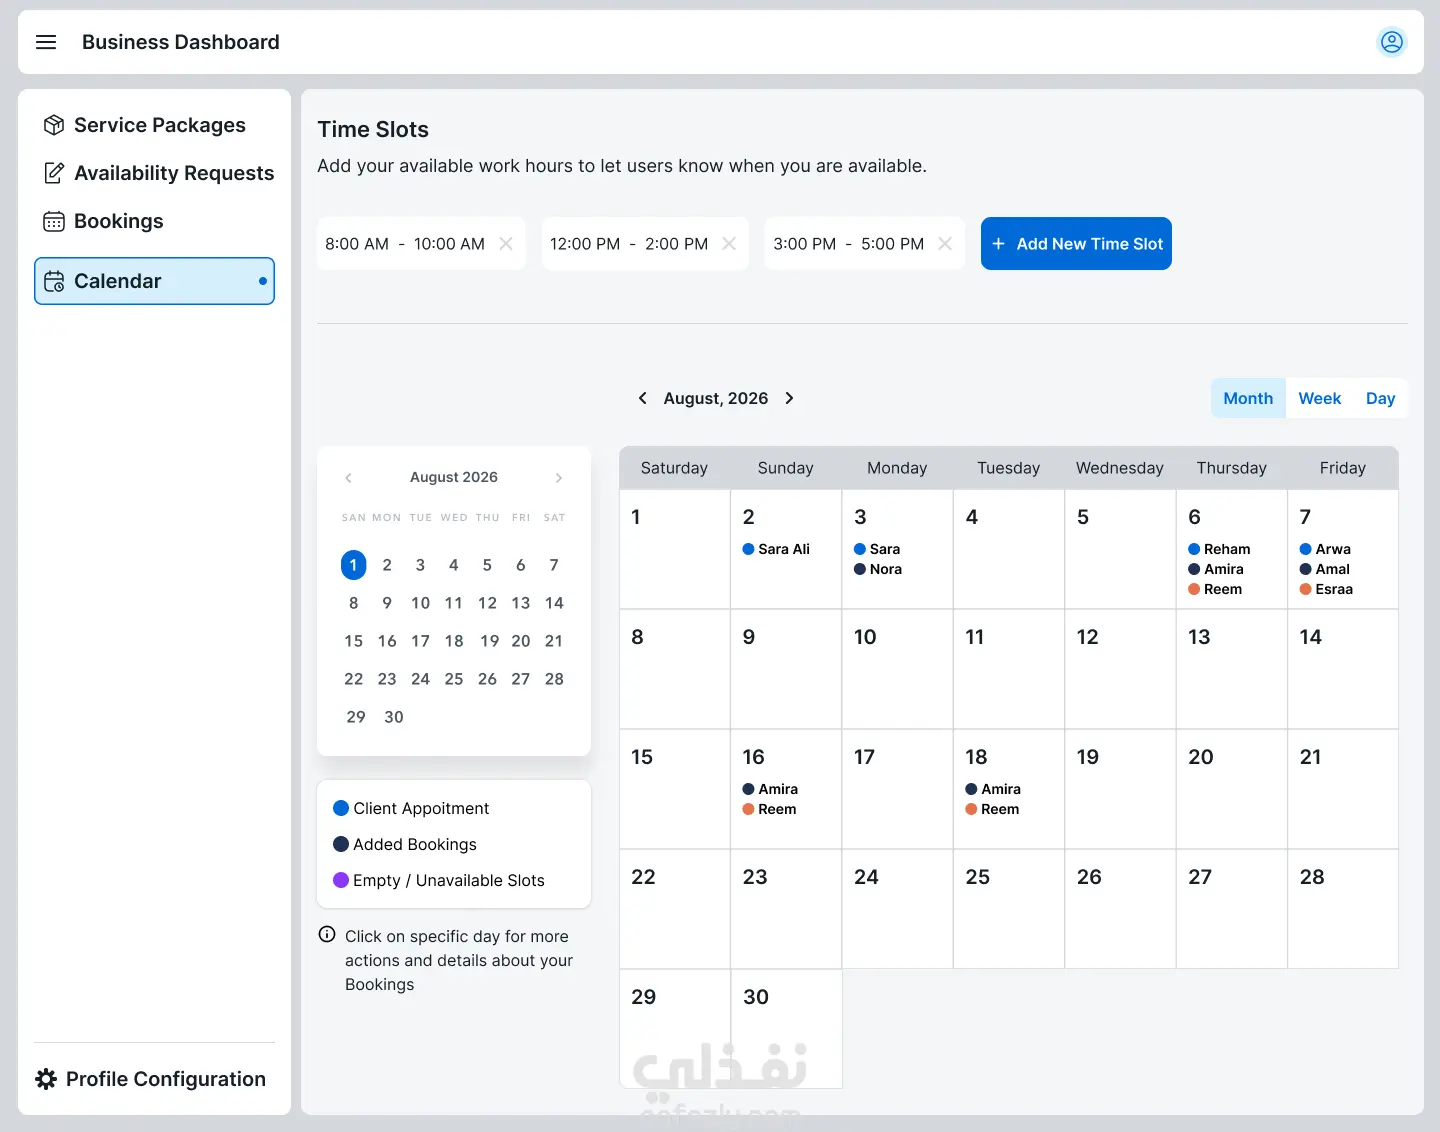Click the Service Packages box icon
Viewport: 1440px width, 1132px height.
[54, 125]
